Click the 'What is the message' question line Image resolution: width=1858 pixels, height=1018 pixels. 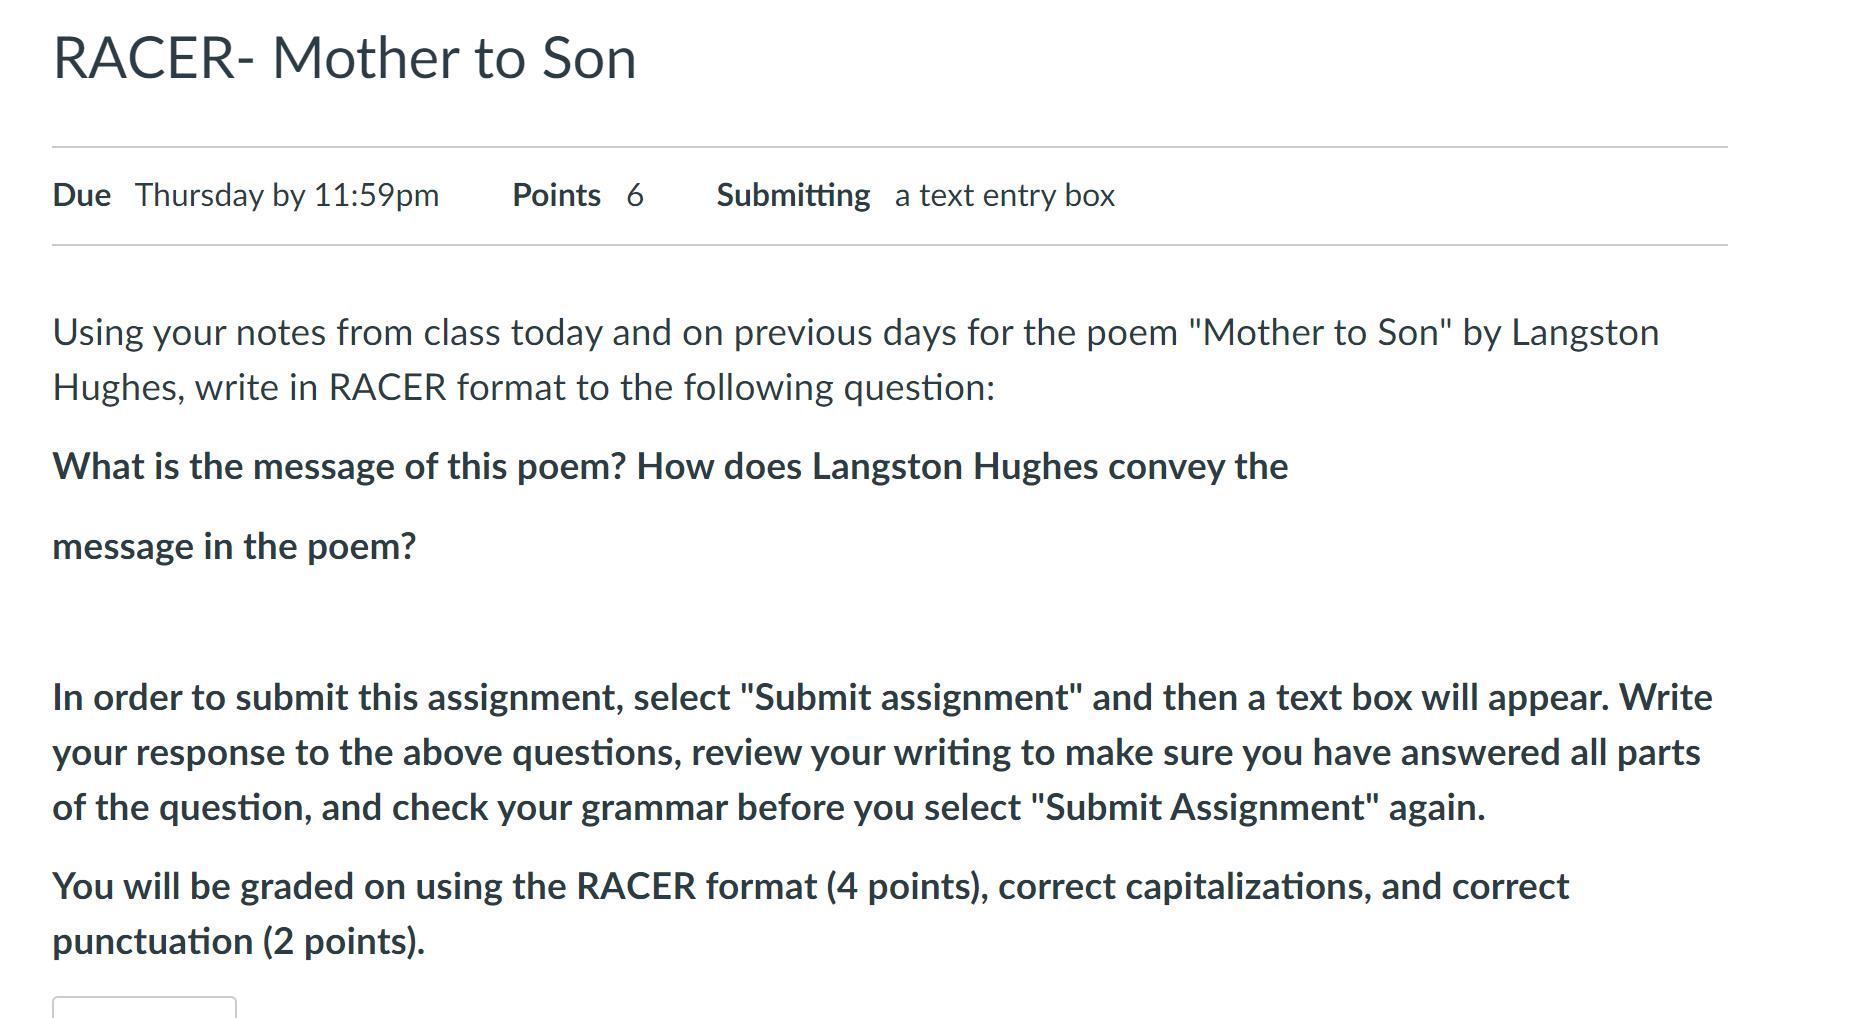click(669, 466)
